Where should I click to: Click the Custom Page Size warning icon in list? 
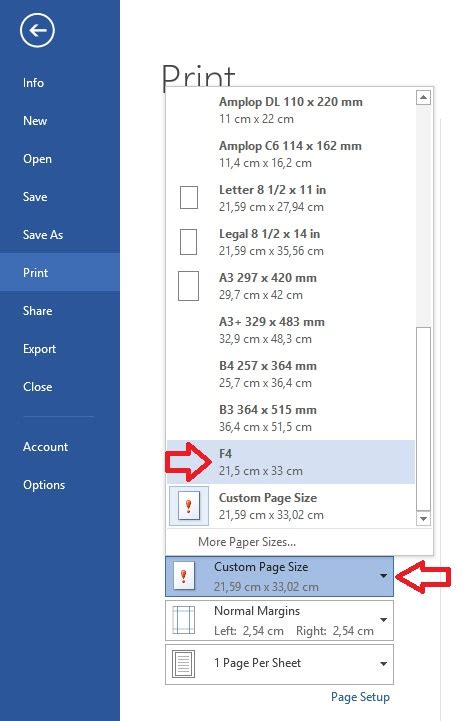click(x=189, y=506)
